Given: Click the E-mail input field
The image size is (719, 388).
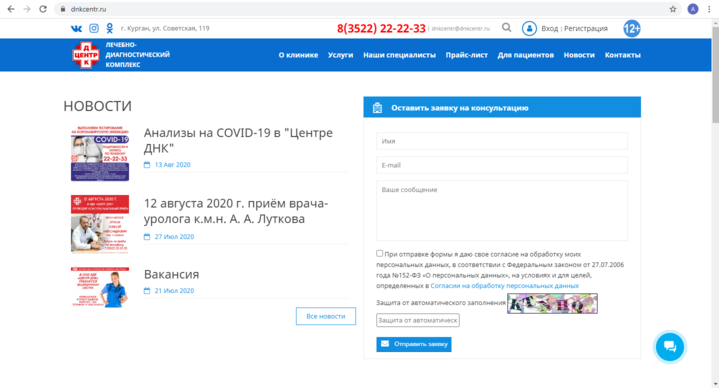Looking at the screenshot, I should point(502,165).
